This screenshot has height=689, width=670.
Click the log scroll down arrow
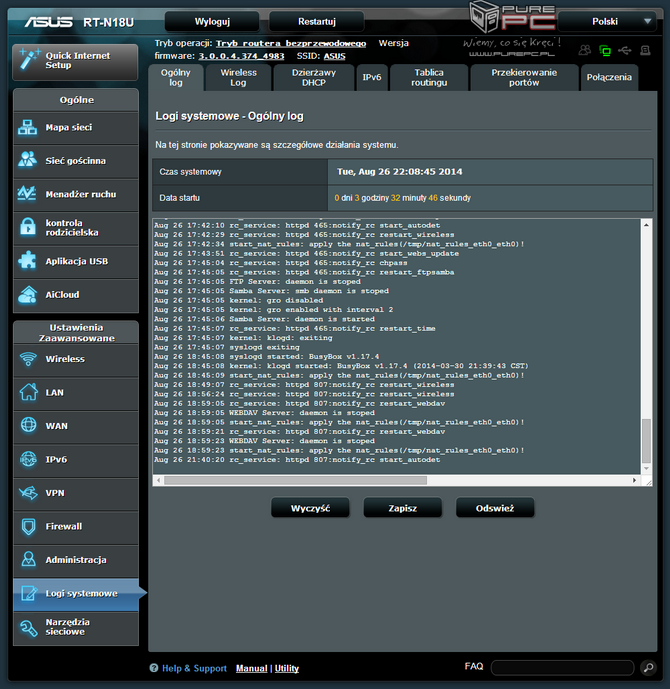646,468
